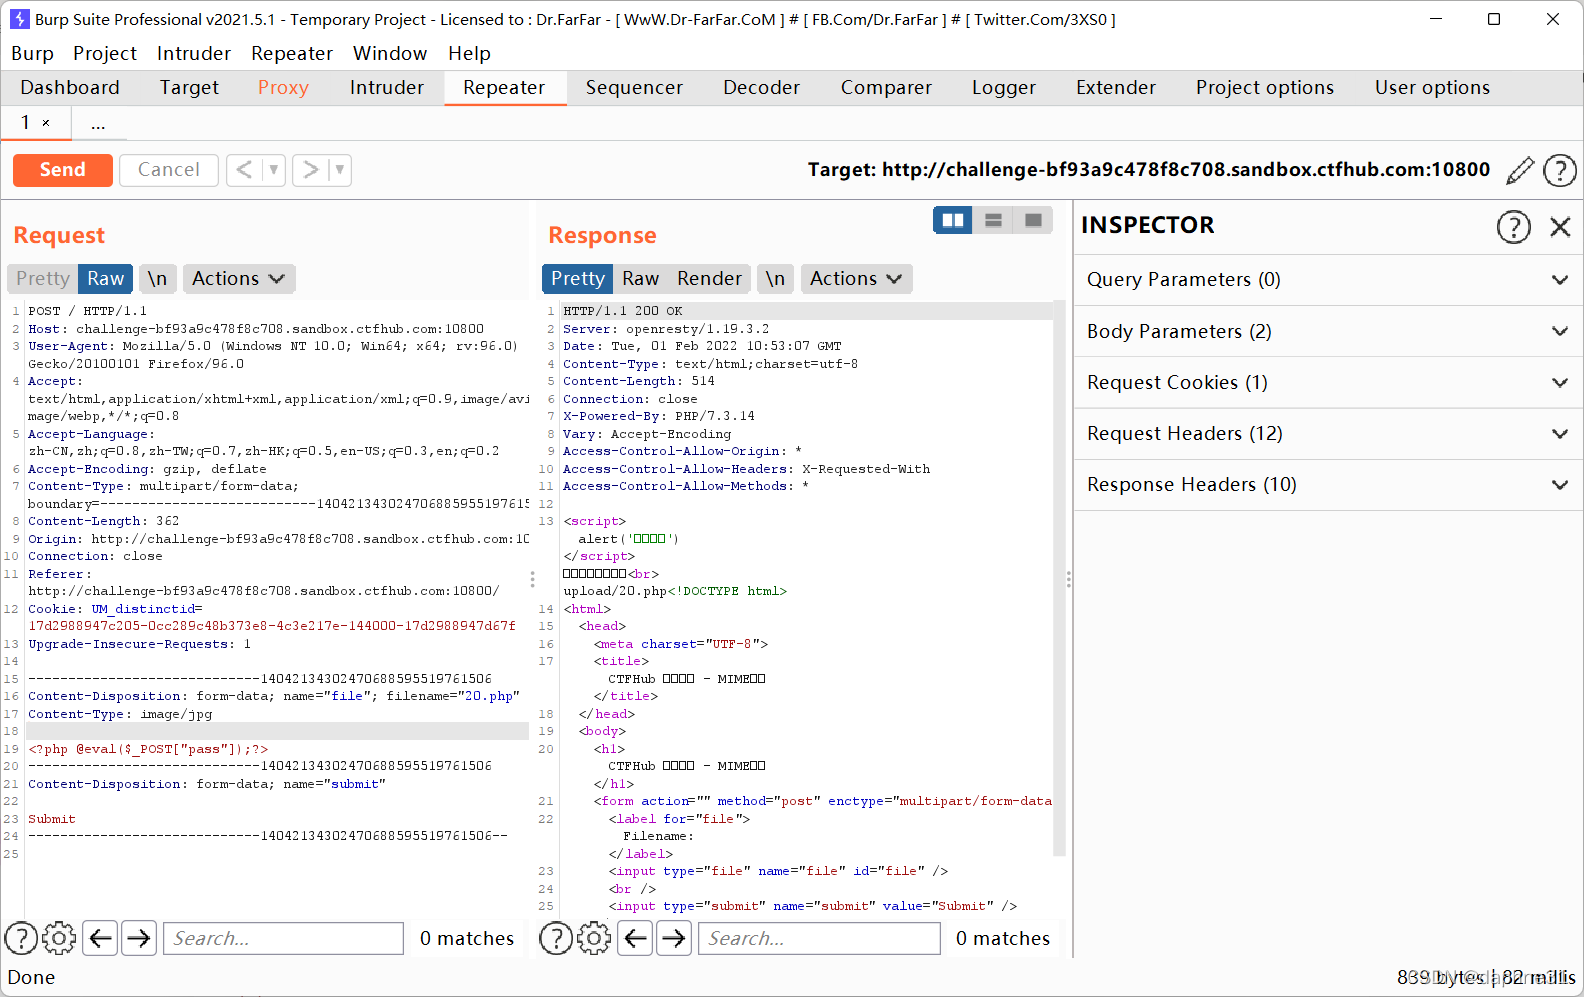Jump to previous response search match

(635, 938)
